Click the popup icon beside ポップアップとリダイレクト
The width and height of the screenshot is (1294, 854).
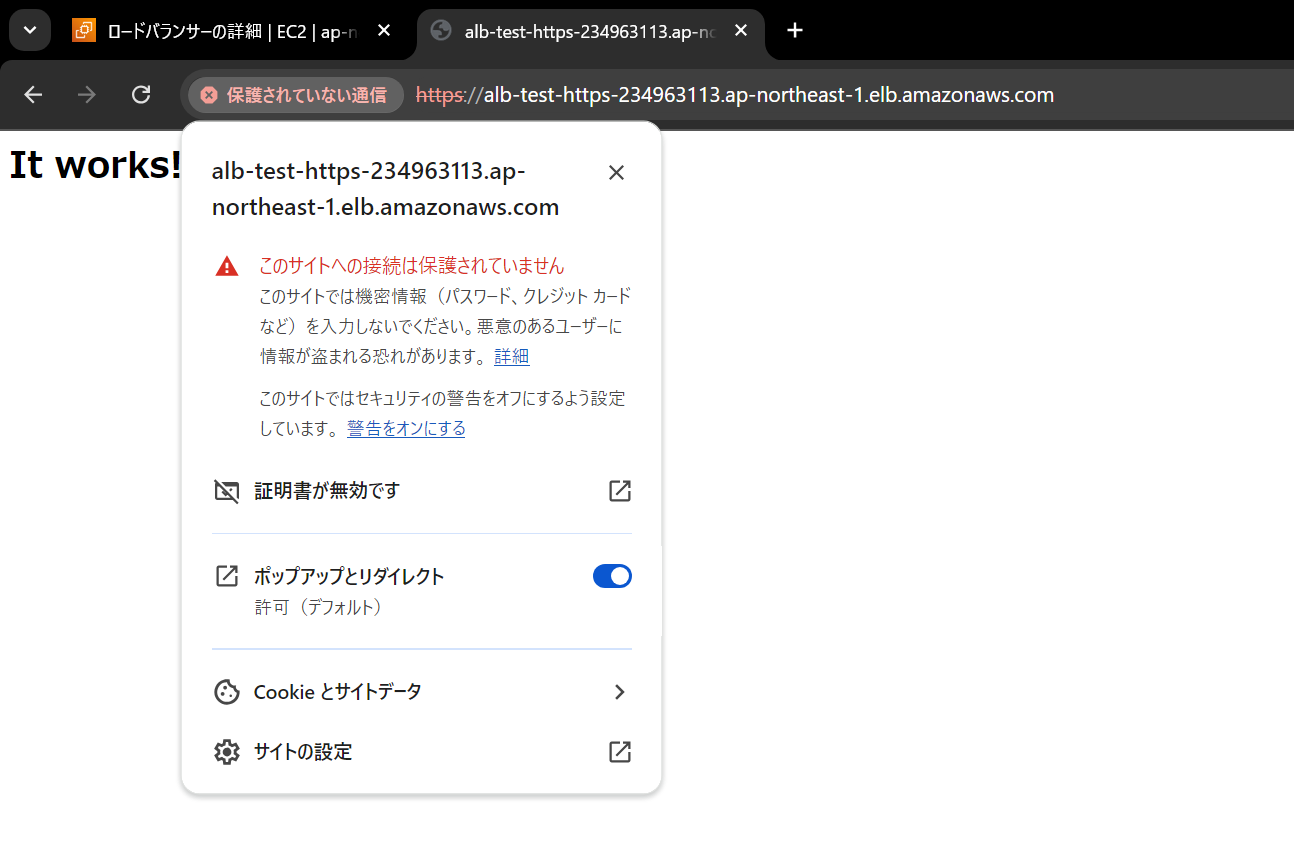coord(227,576)
